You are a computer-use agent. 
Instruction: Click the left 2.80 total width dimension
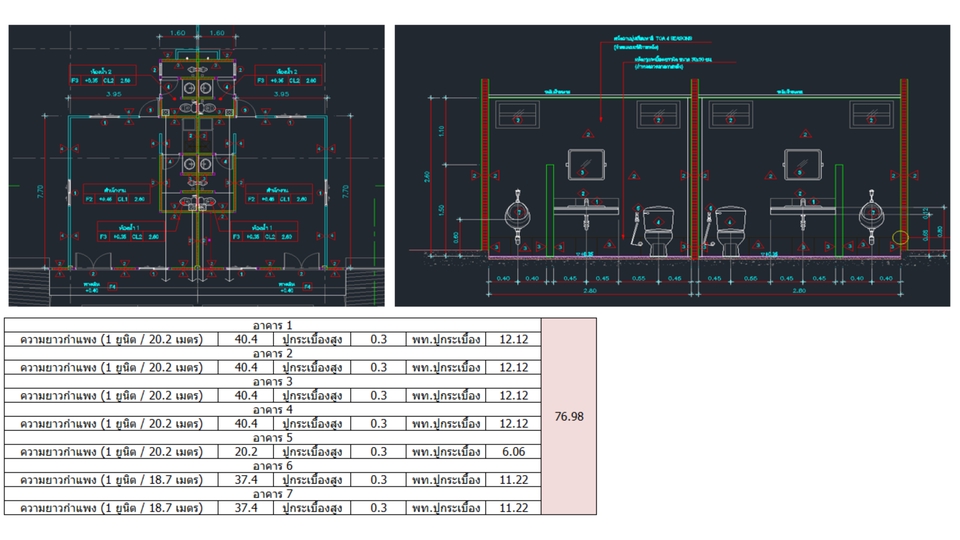pyautogui.click(x=588, y=291)
